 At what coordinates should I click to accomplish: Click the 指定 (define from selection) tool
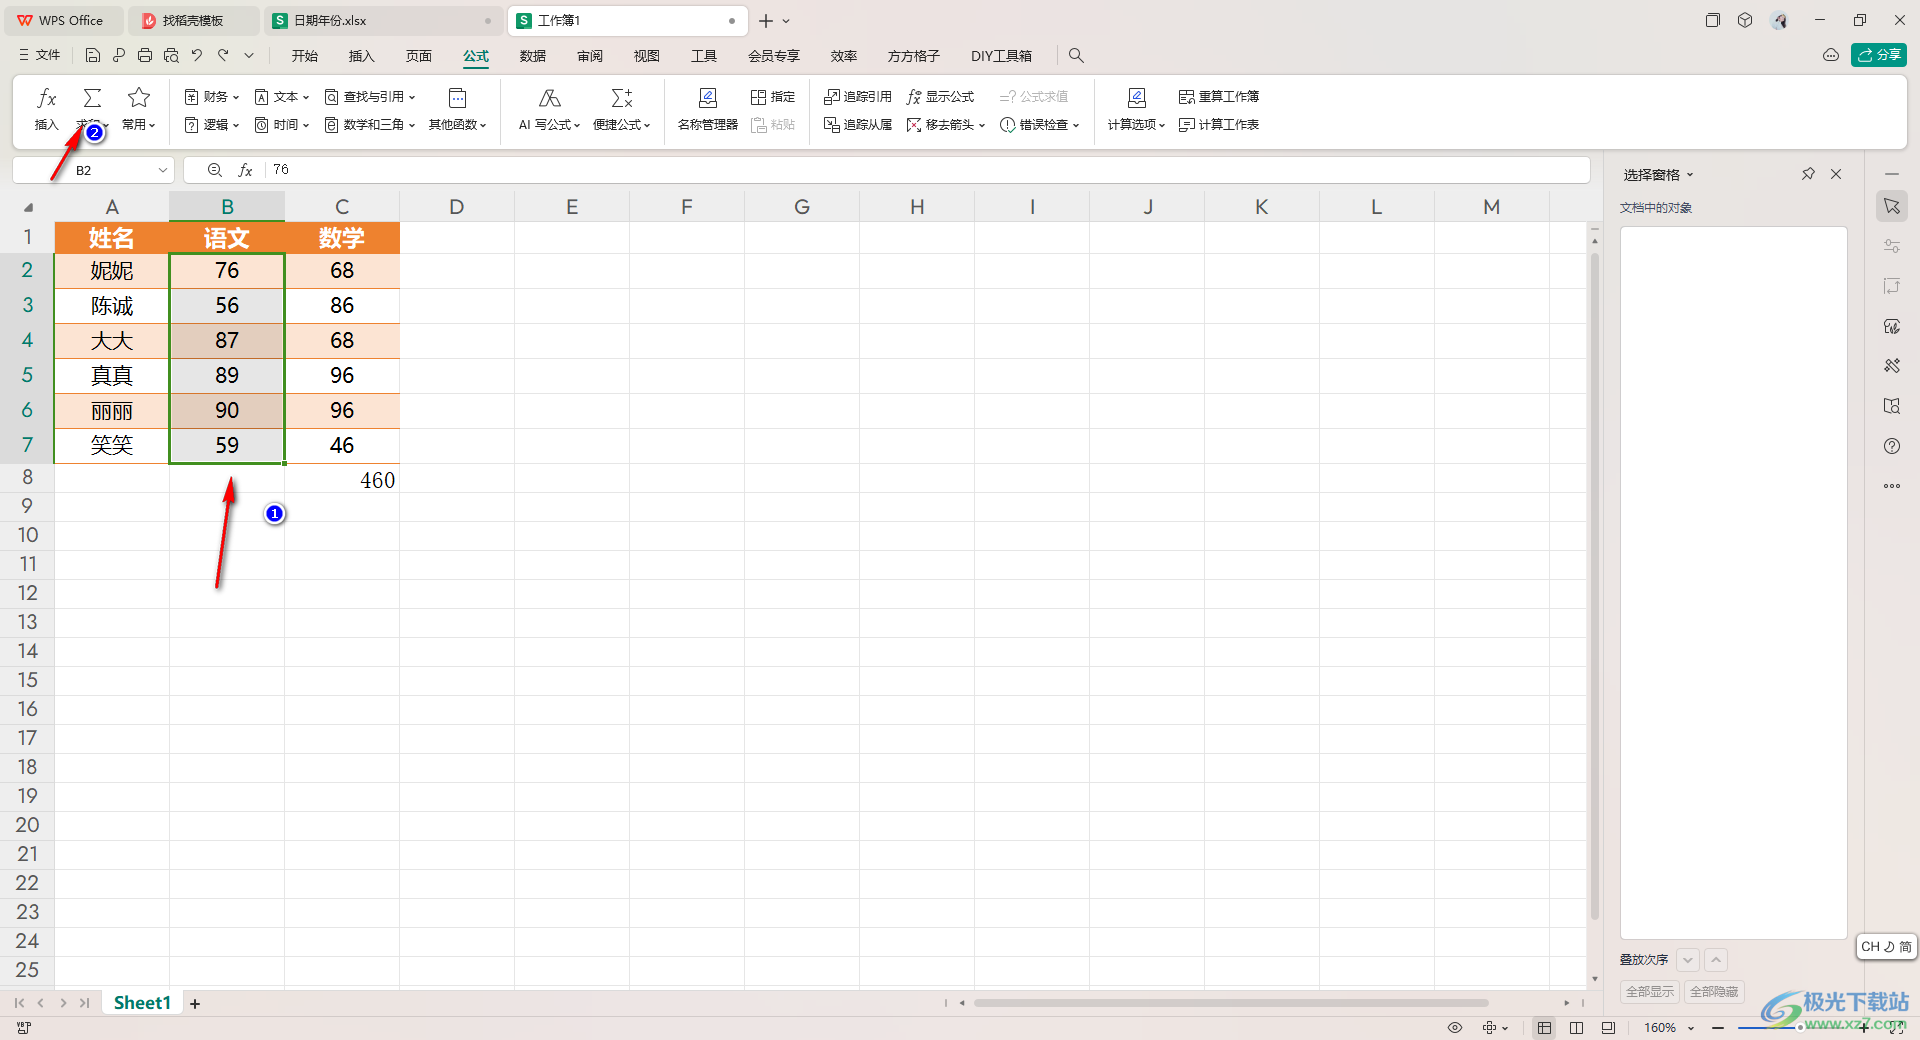tap(773, 97)
